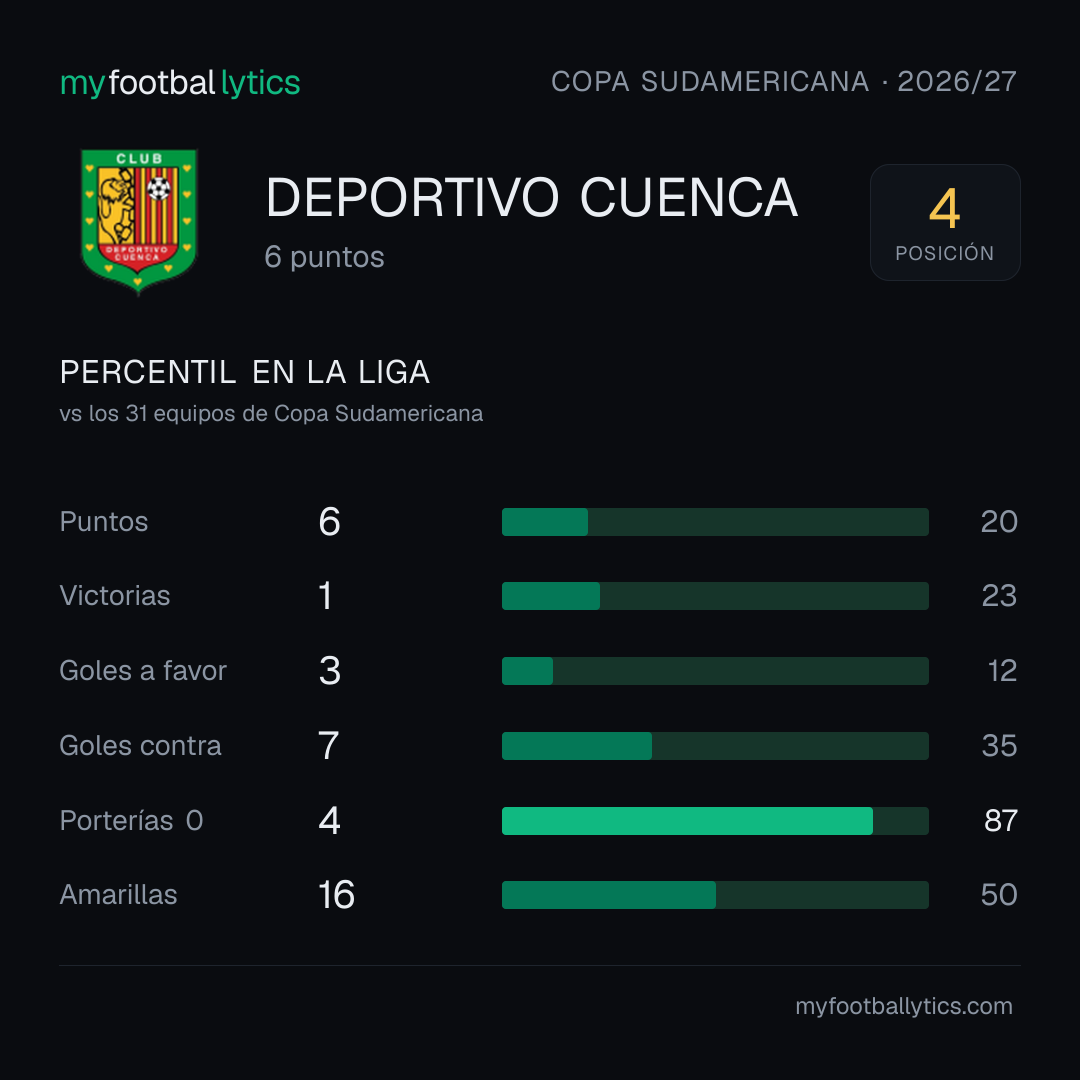Select the Puntos stat label

pos(104,522)
